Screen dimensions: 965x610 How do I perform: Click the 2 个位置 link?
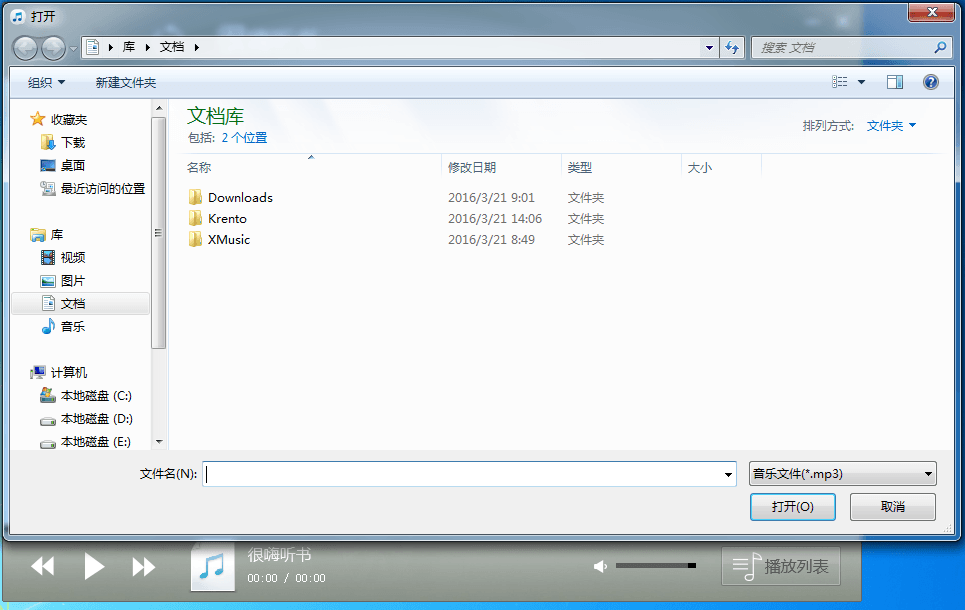244,138
